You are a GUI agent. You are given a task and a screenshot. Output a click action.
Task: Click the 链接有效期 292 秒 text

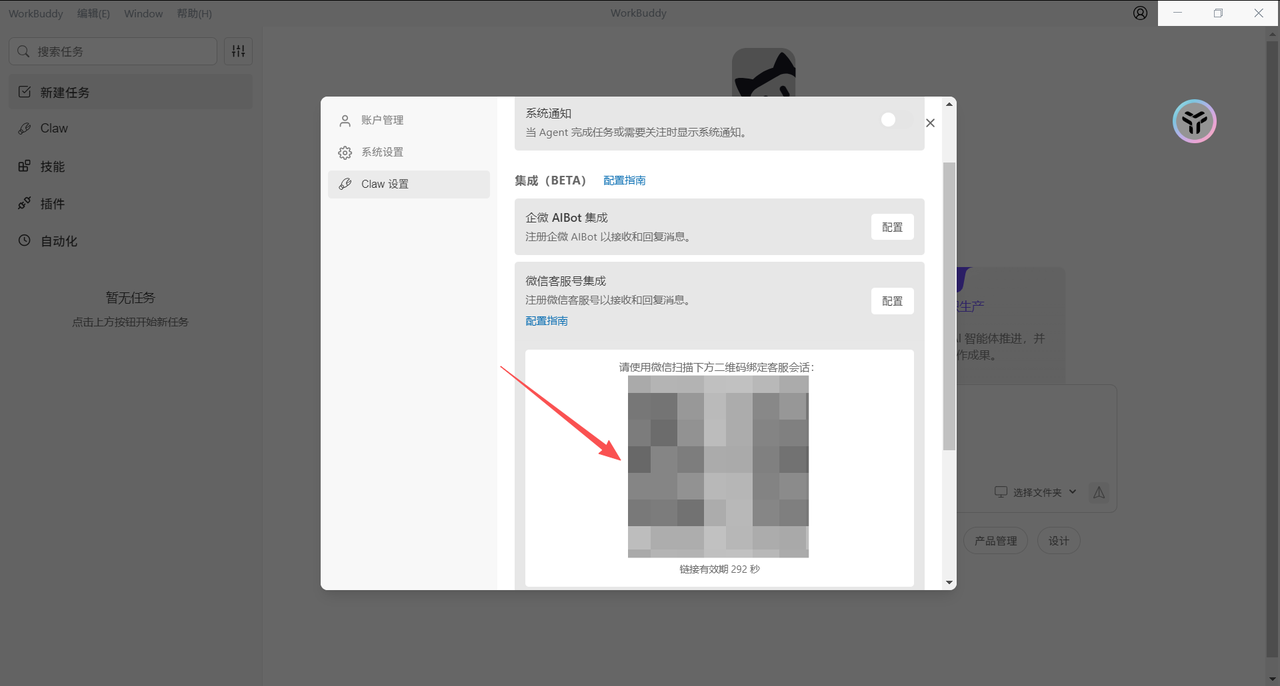719,569
